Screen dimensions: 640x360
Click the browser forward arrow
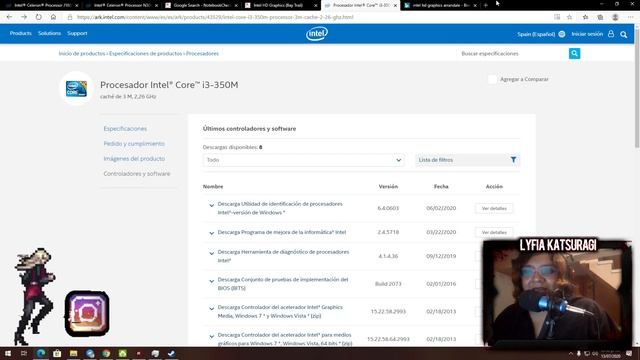click(x=24, y=17)
